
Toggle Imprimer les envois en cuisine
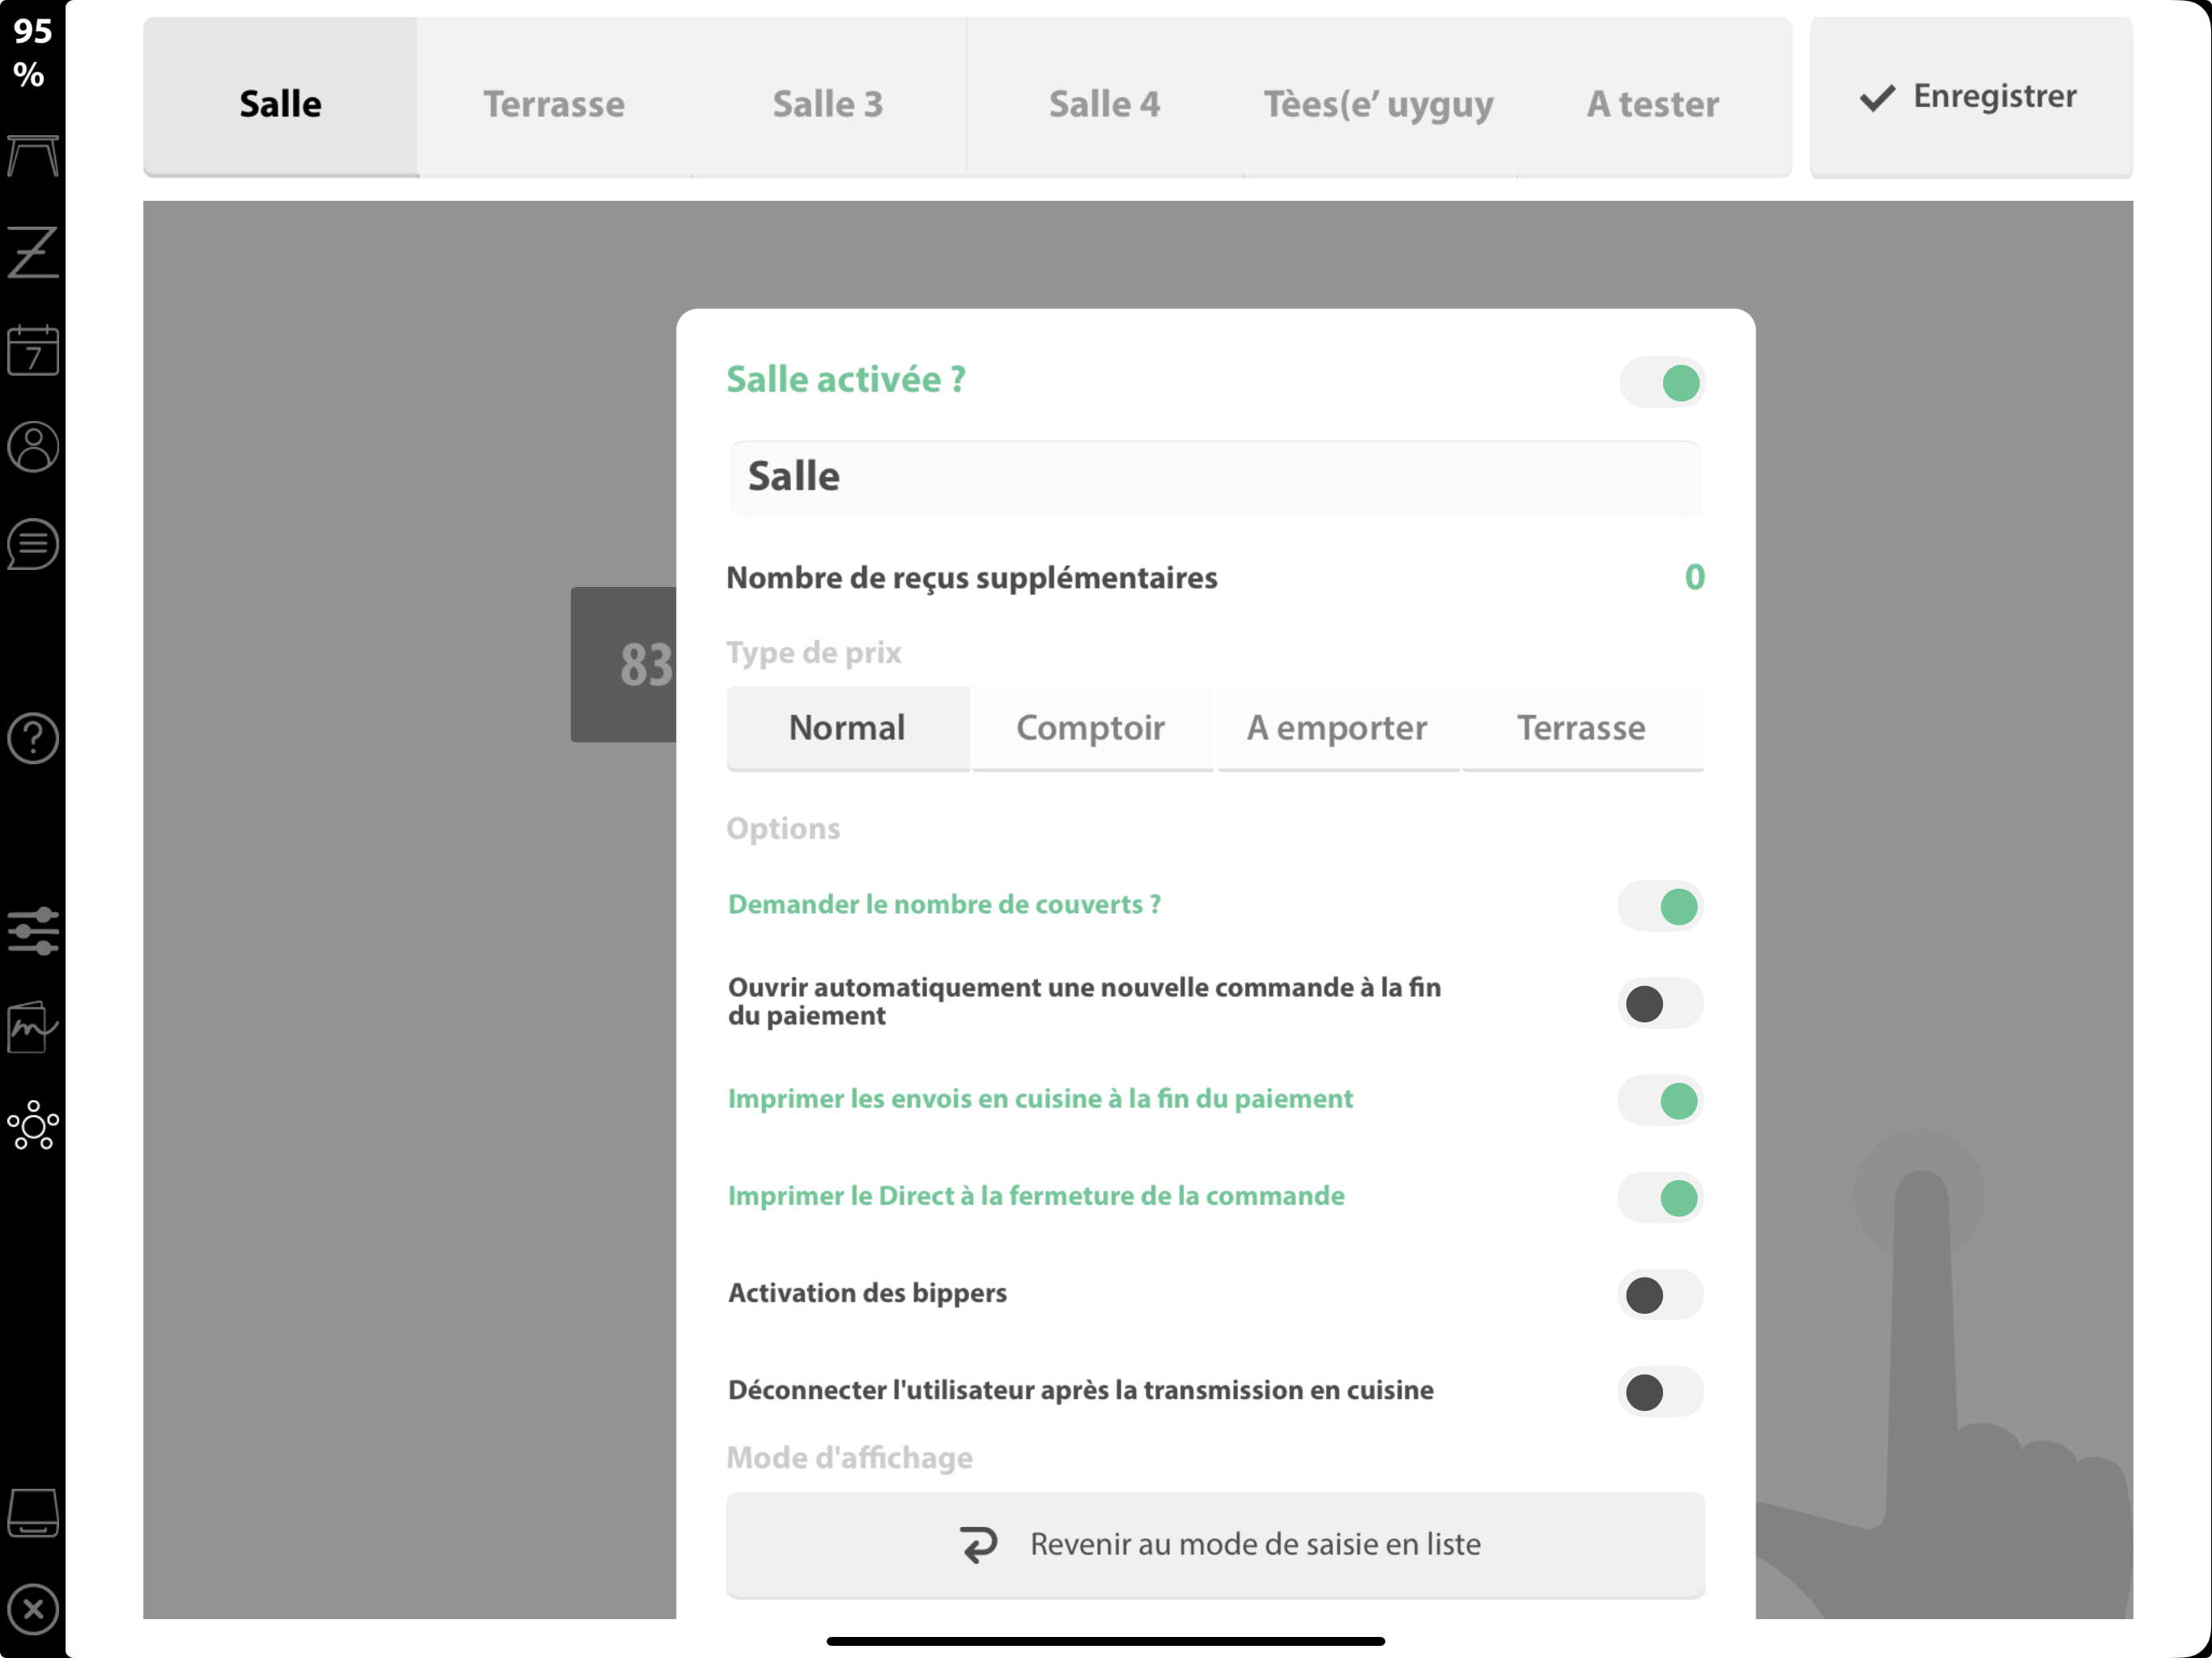[1660, 1100]
